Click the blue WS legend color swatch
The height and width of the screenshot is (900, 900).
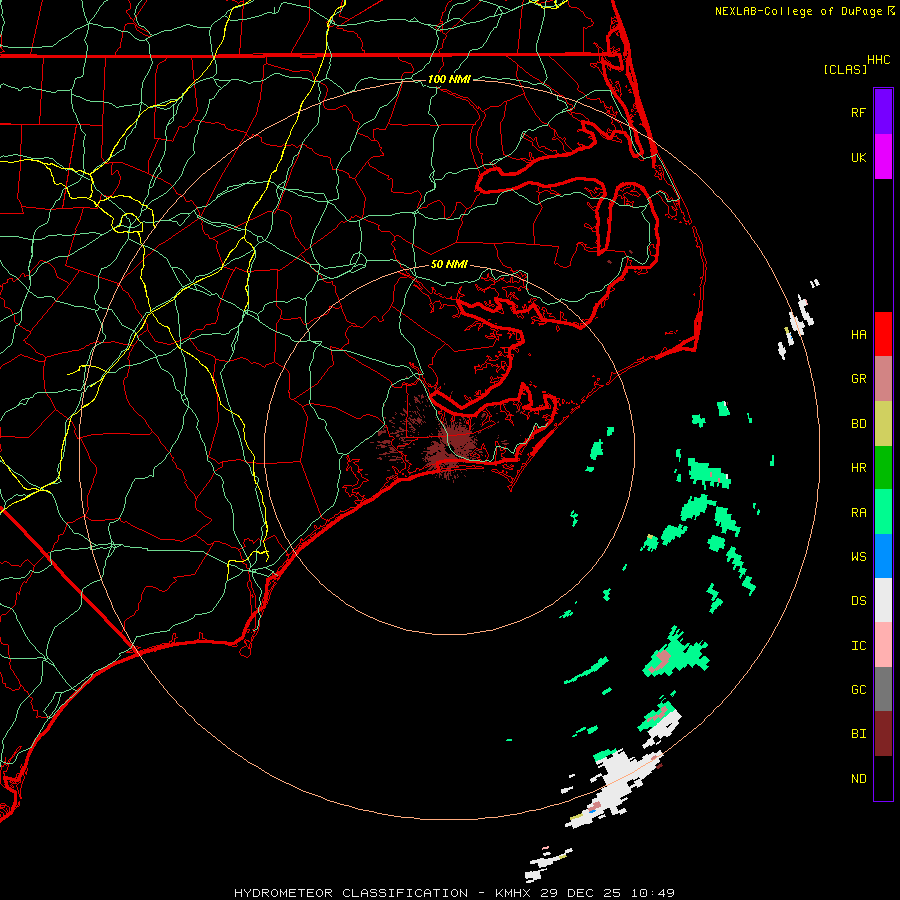(883, 556)
